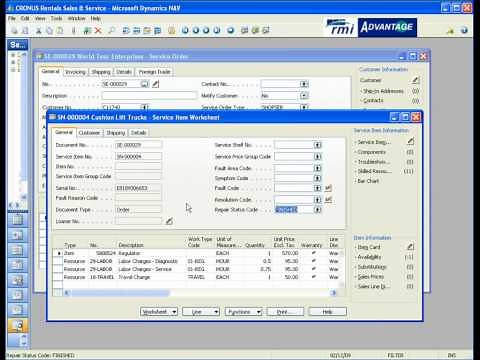Click the icon right of Resolution Code lookup
Screen dimensions: 480x360
point(328,200)
